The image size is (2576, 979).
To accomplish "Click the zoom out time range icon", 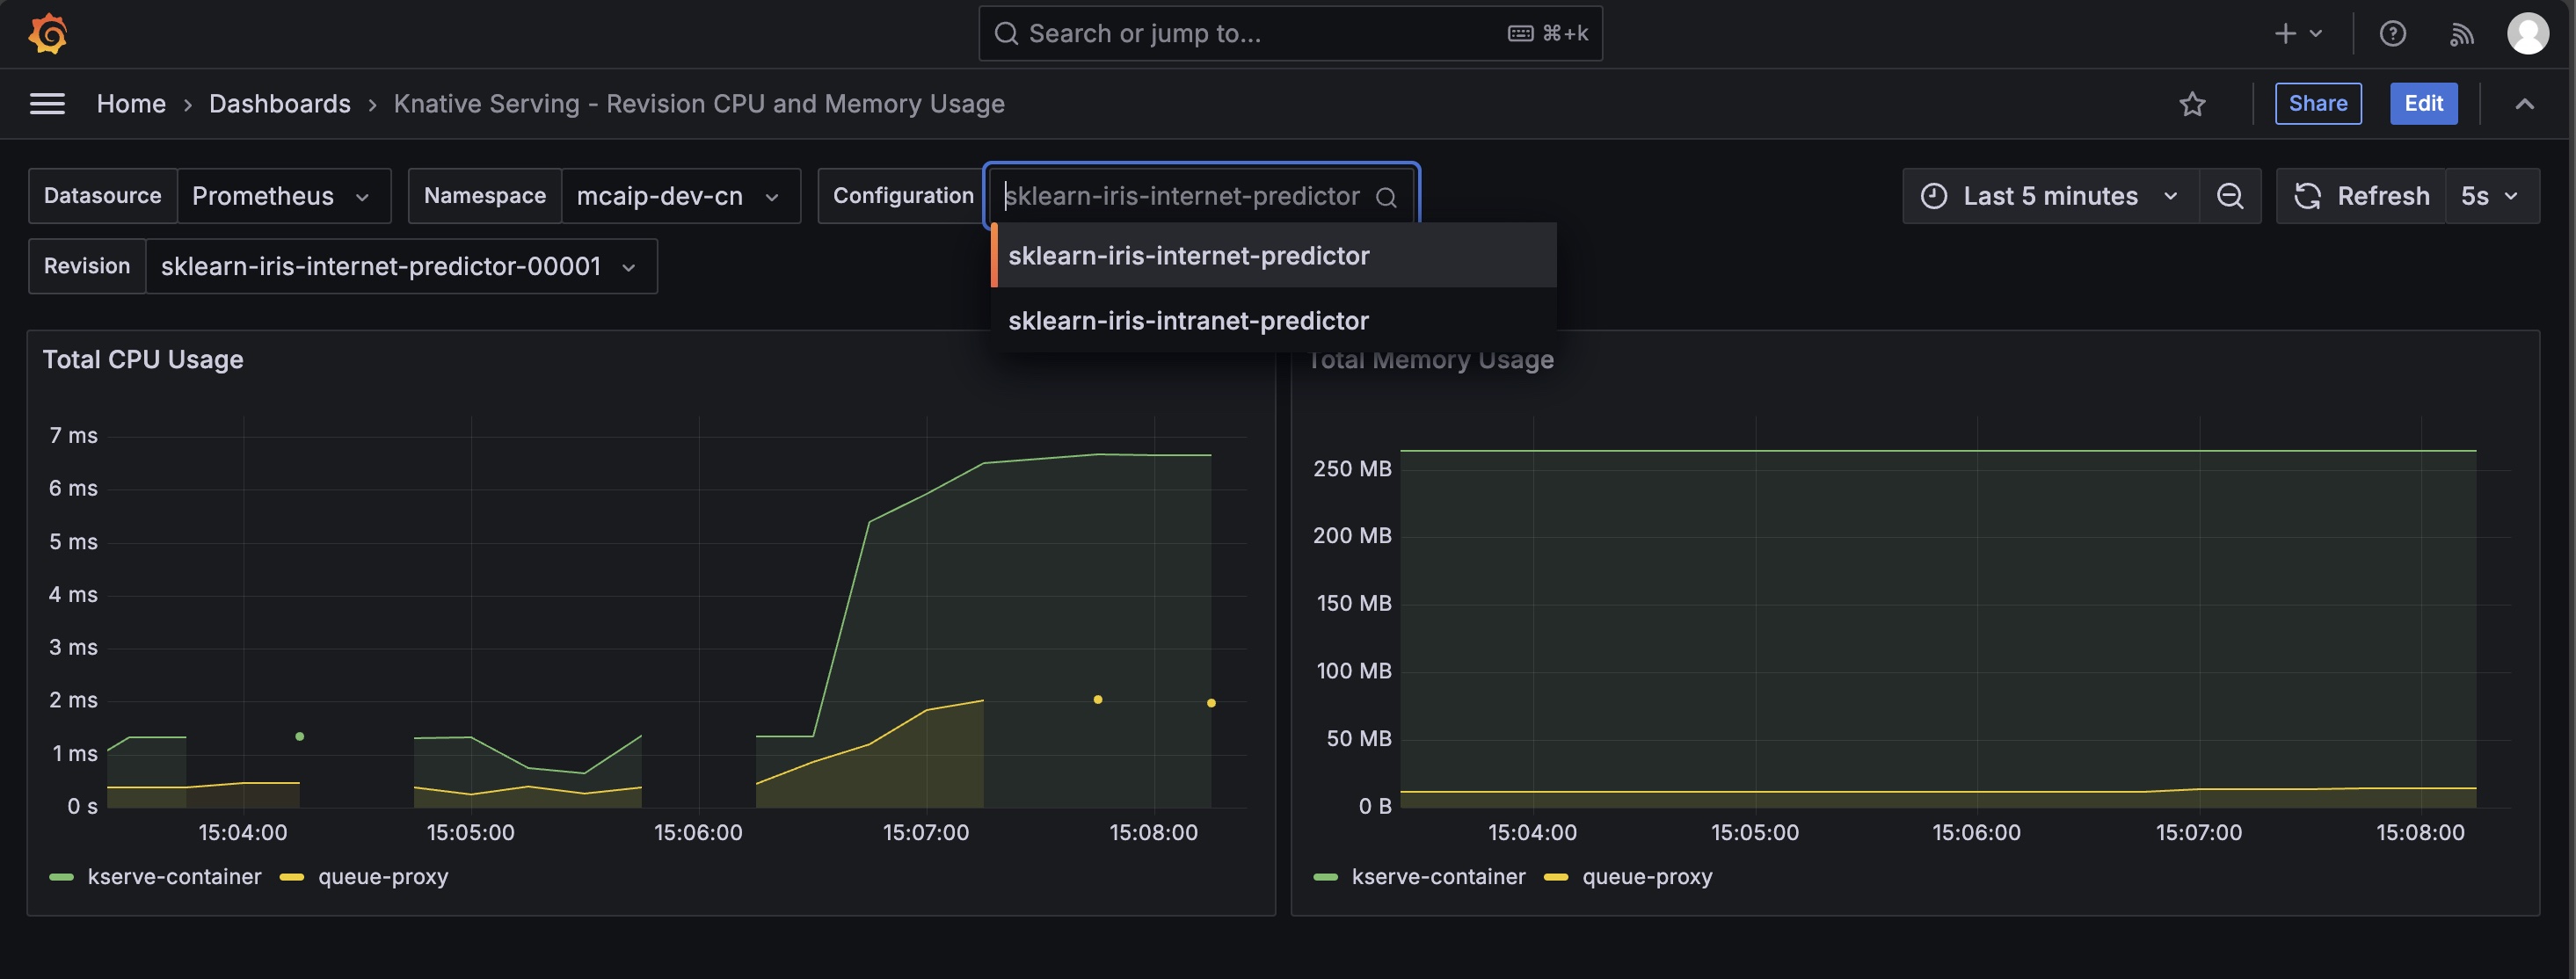I will click(2229, 196).
